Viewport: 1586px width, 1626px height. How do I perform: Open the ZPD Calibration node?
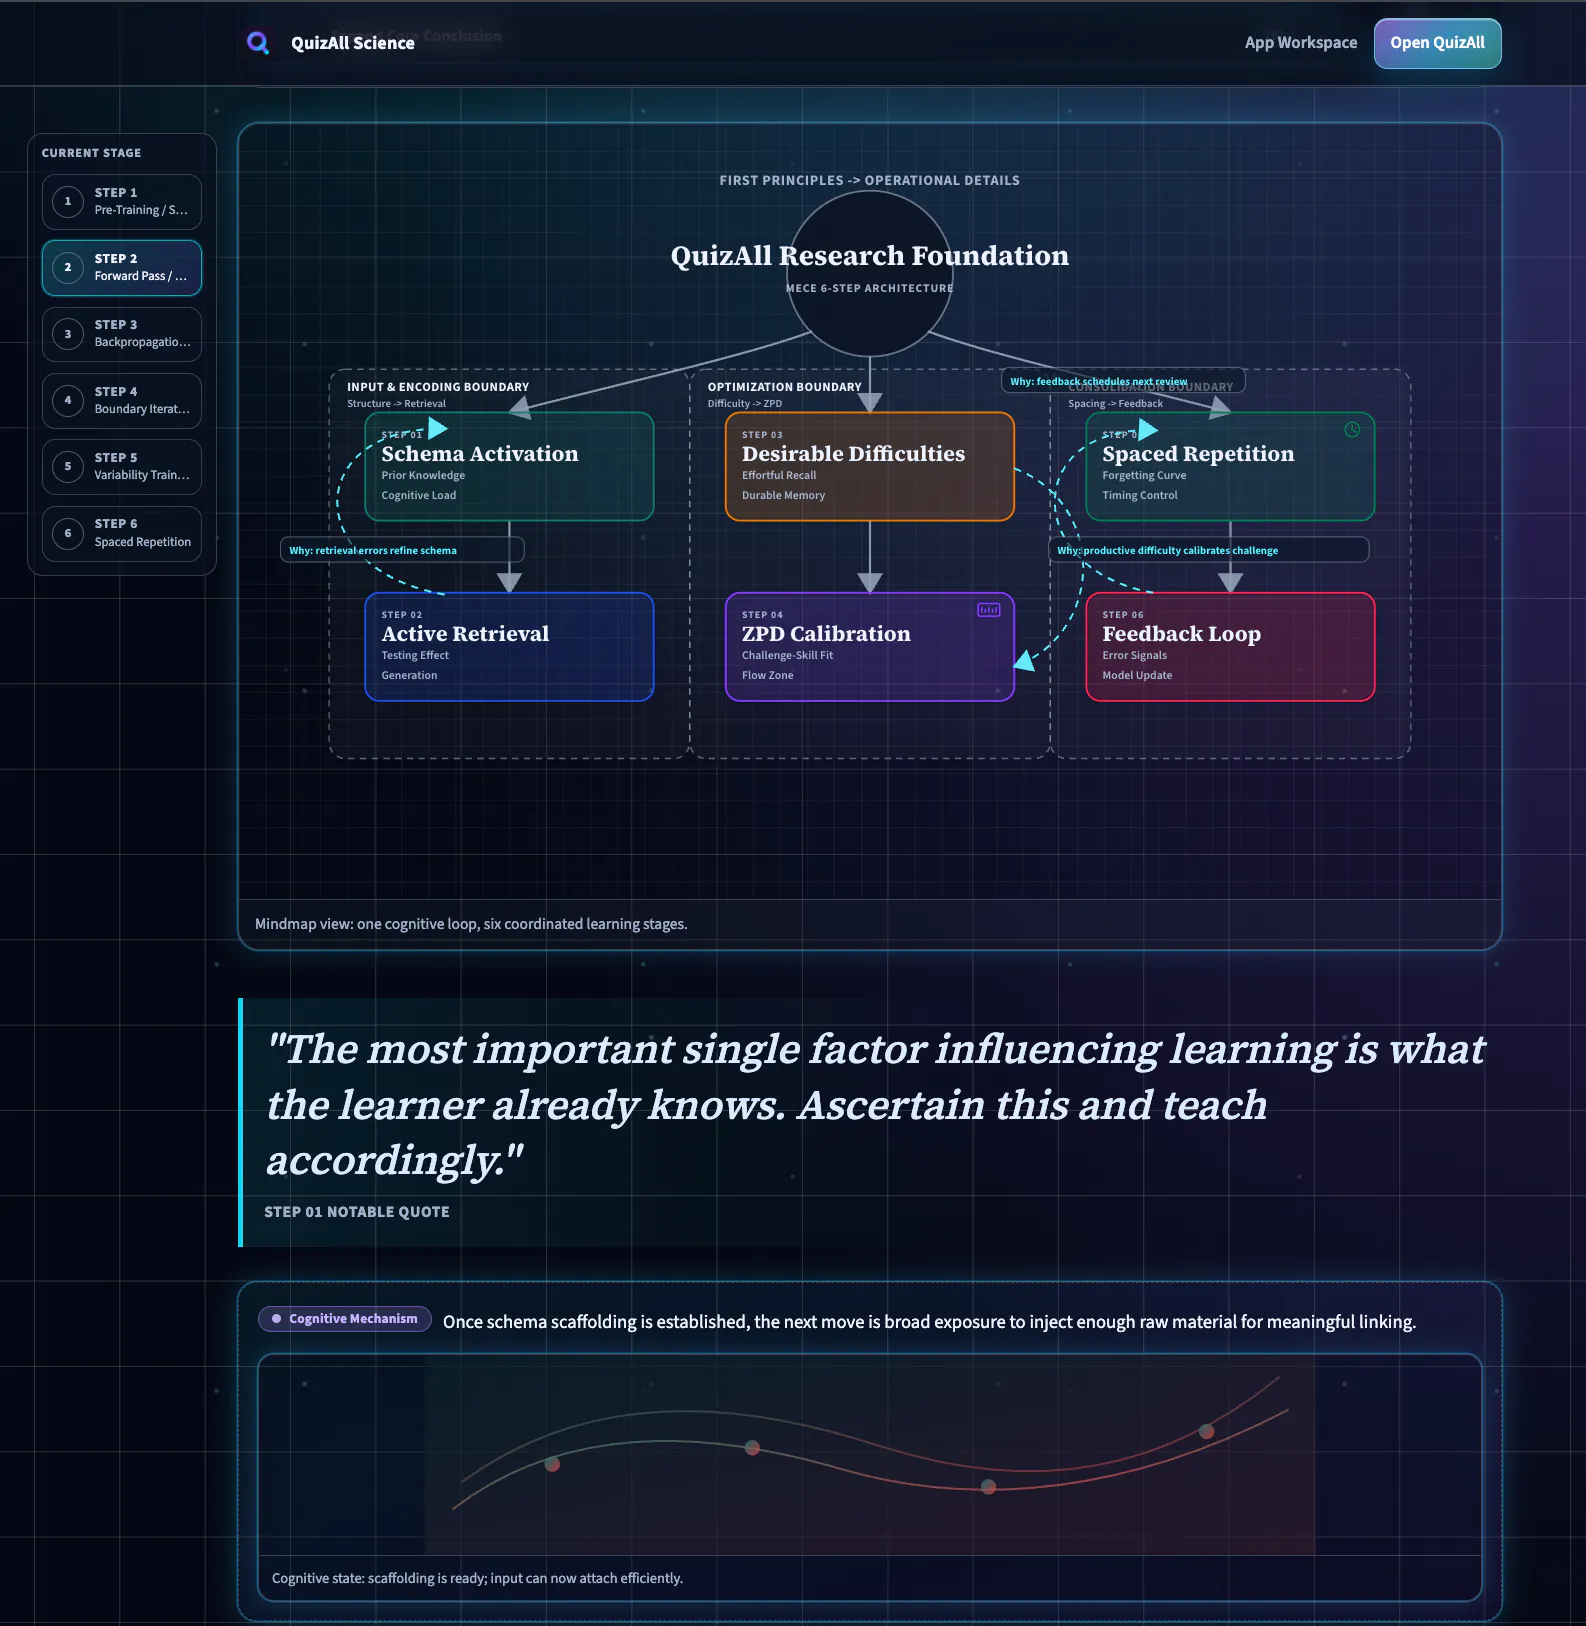(x=869, y=647)
